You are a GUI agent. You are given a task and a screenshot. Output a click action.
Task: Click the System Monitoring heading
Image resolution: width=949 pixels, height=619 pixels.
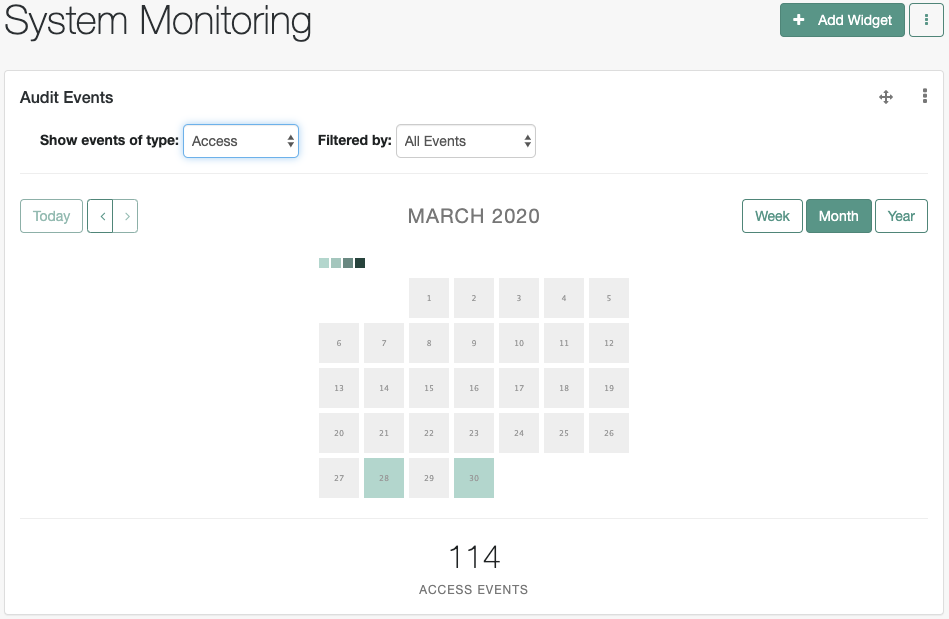coord(155,21)
